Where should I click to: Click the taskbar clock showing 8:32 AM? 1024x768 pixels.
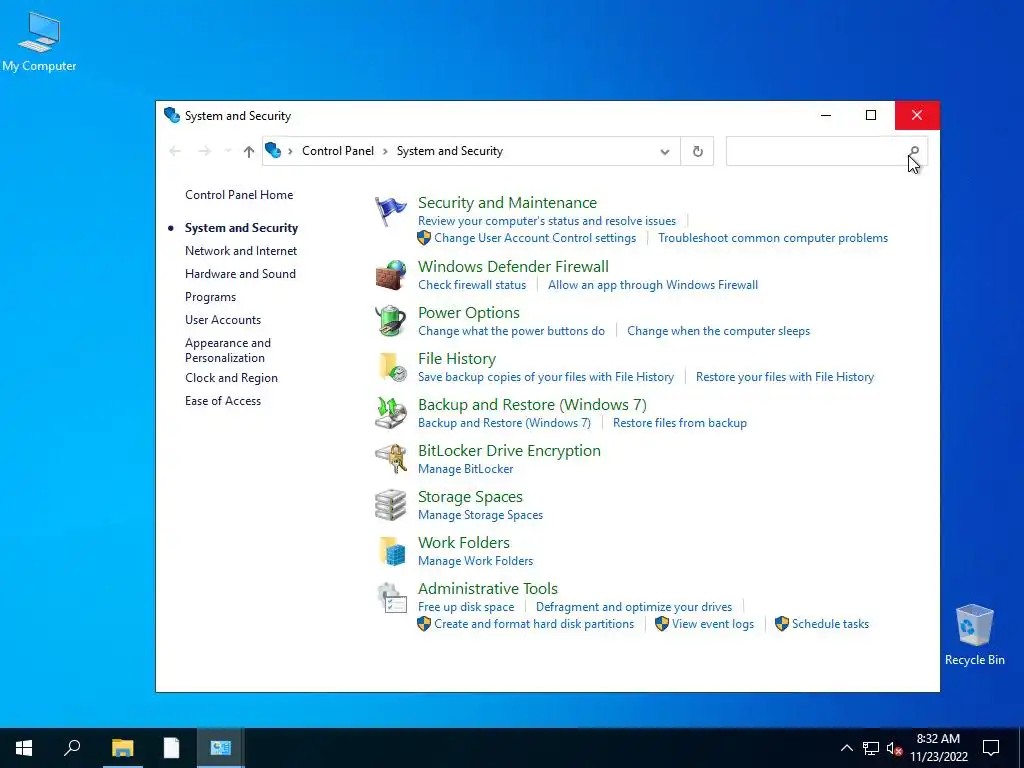coord(938,748)
